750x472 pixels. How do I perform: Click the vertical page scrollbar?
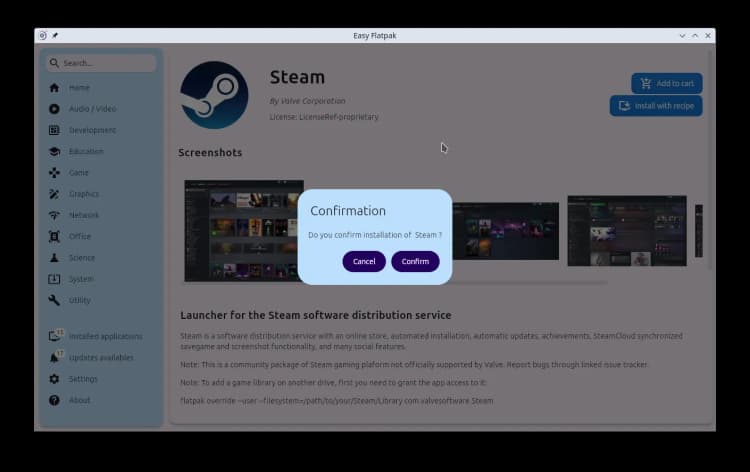pyautogui.click(x=710, y=158)
